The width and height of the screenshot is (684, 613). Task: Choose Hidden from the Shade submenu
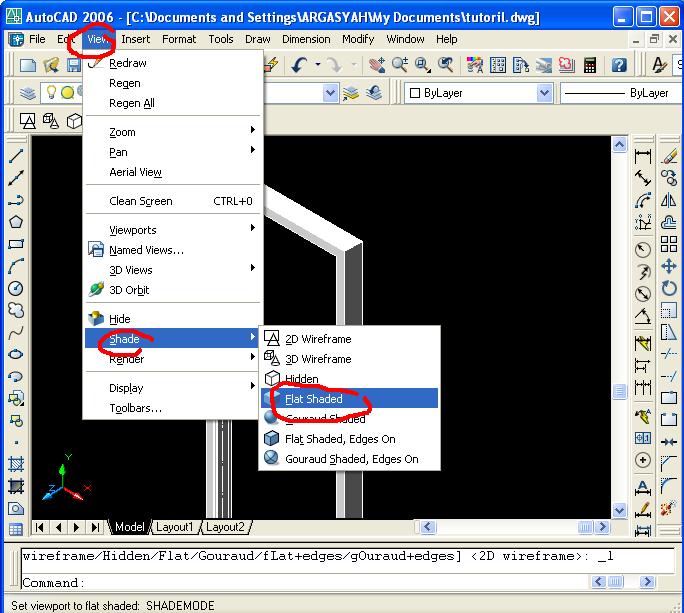click(349, 378)
